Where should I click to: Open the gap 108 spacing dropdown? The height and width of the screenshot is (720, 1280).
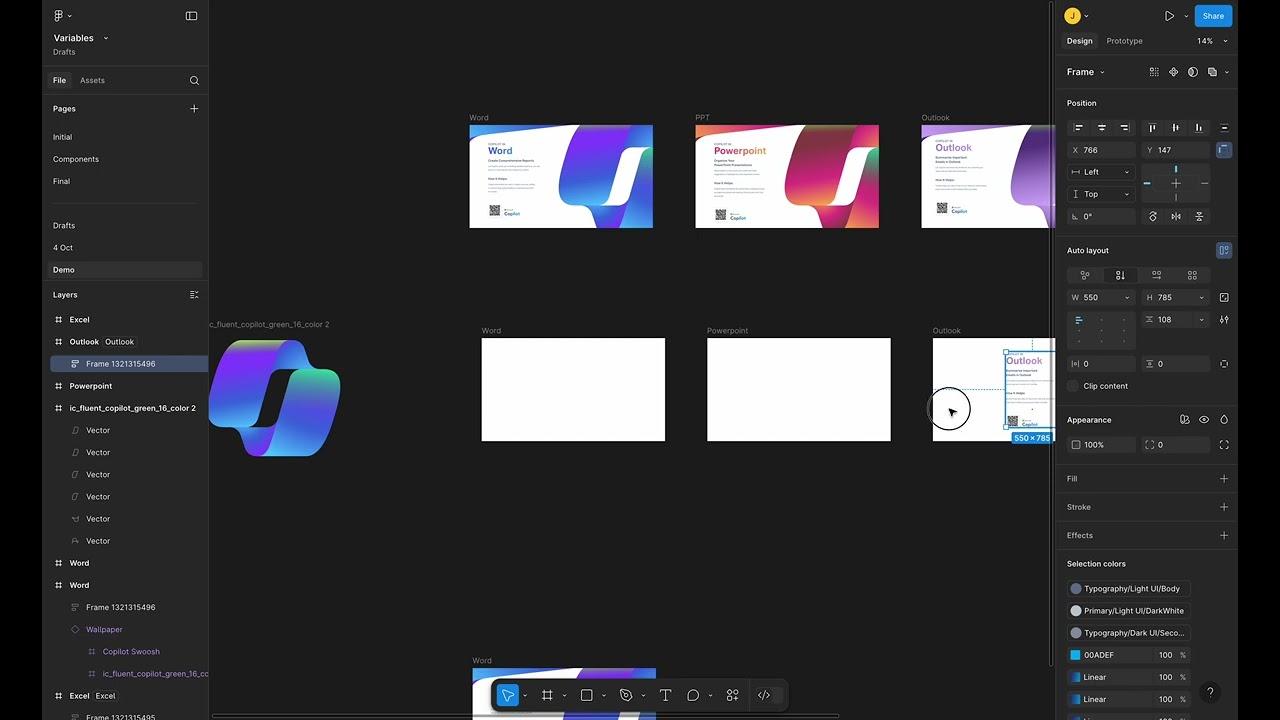pyautogui.click(x=1202, y=320)
